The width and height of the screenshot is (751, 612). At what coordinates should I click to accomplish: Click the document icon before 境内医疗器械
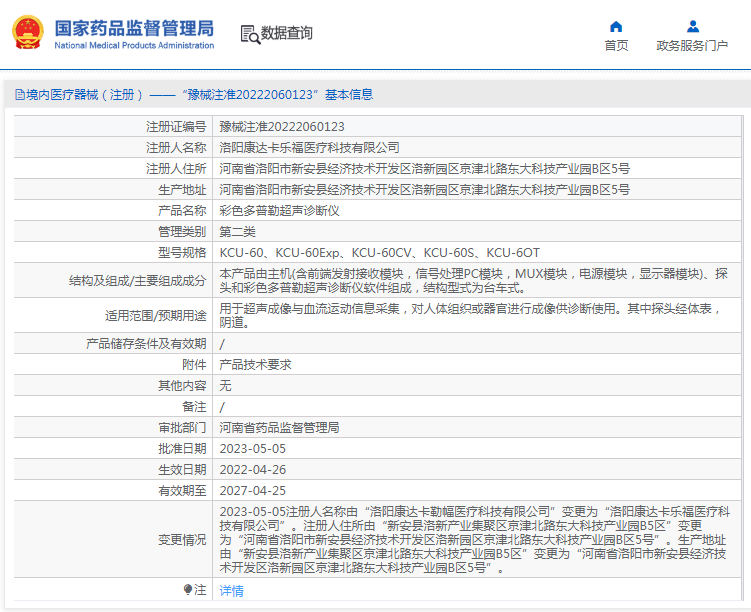click(20, 95)
